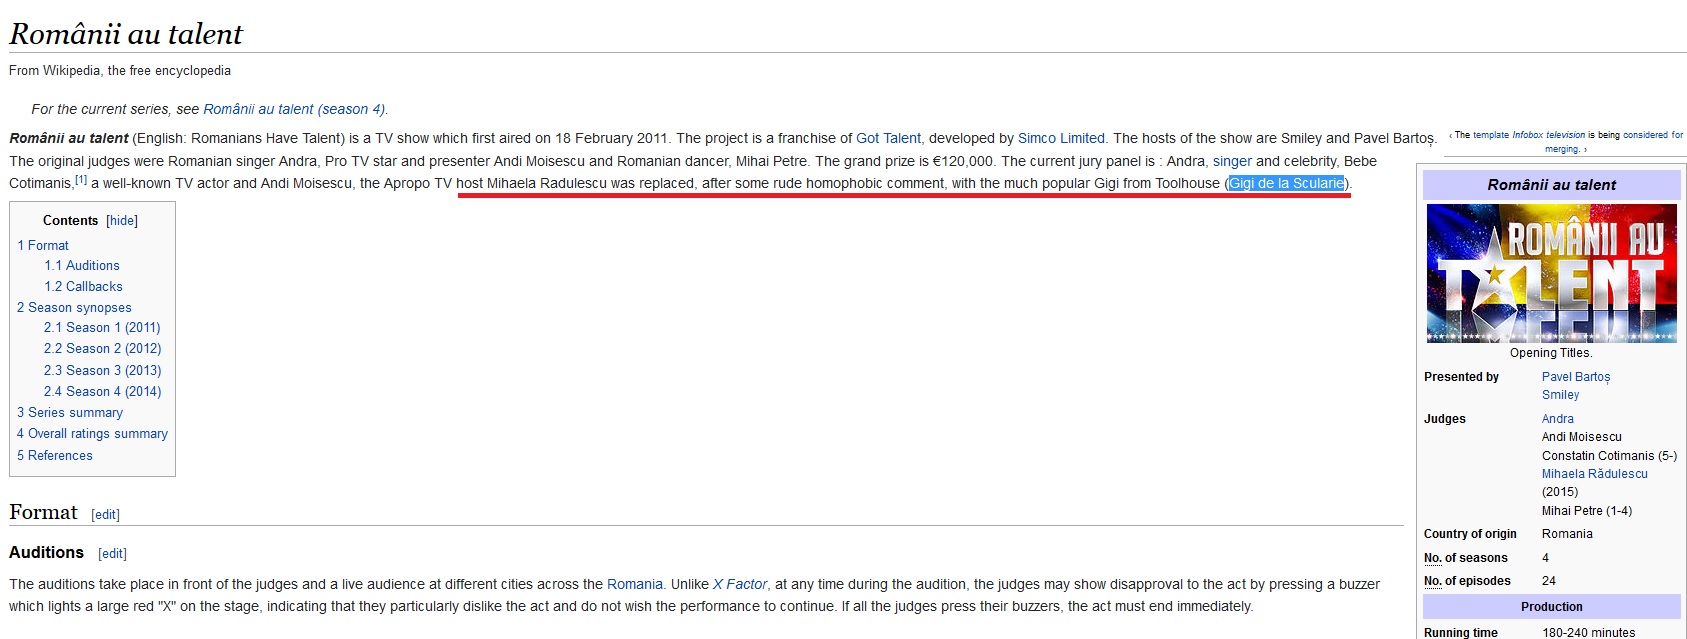This screenshot has width=1687, height=639.
Task: Click the footnote [1] reference
Action: pos(81,181)
